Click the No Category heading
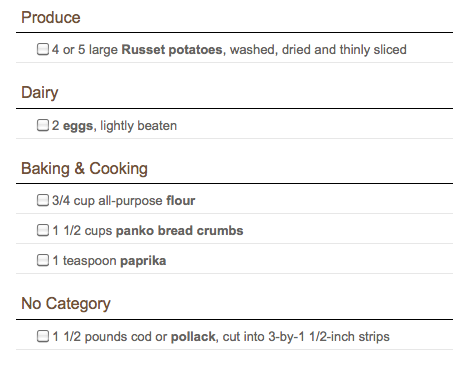 click(x=66, y=304)
